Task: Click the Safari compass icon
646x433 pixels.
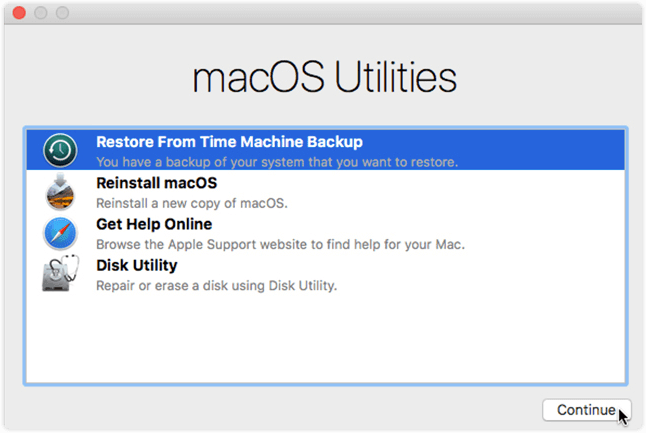Action: click(60, 234)
